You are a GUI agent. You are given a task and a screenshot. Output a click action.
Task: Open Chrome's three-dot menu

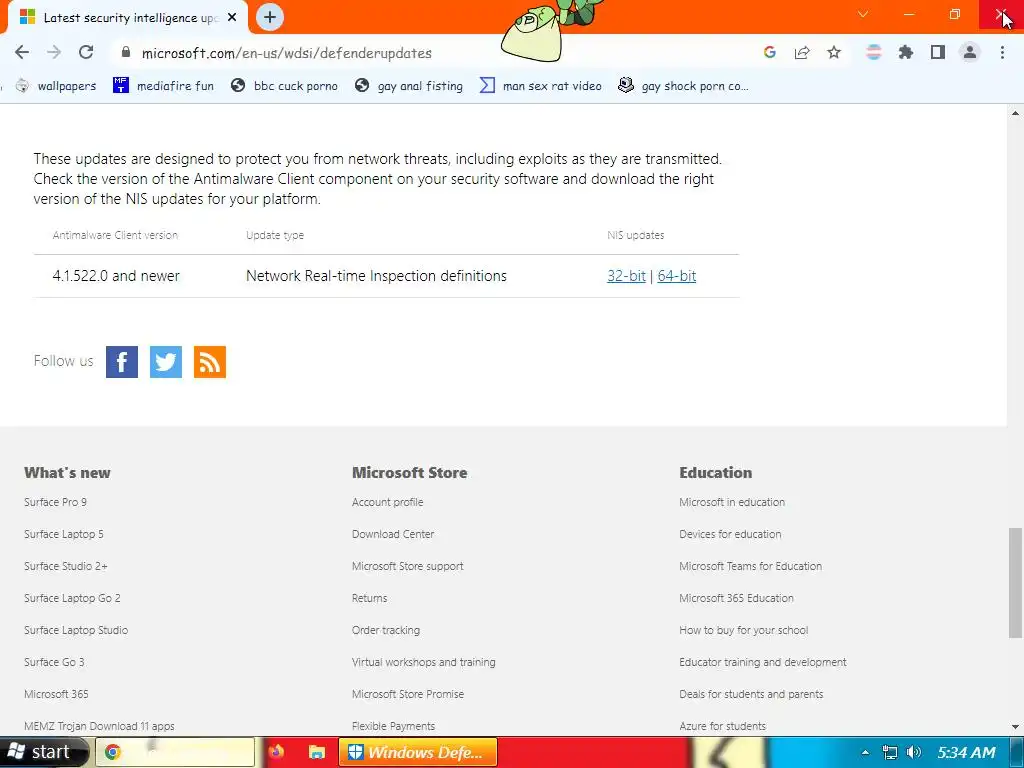pos(1002,53)
